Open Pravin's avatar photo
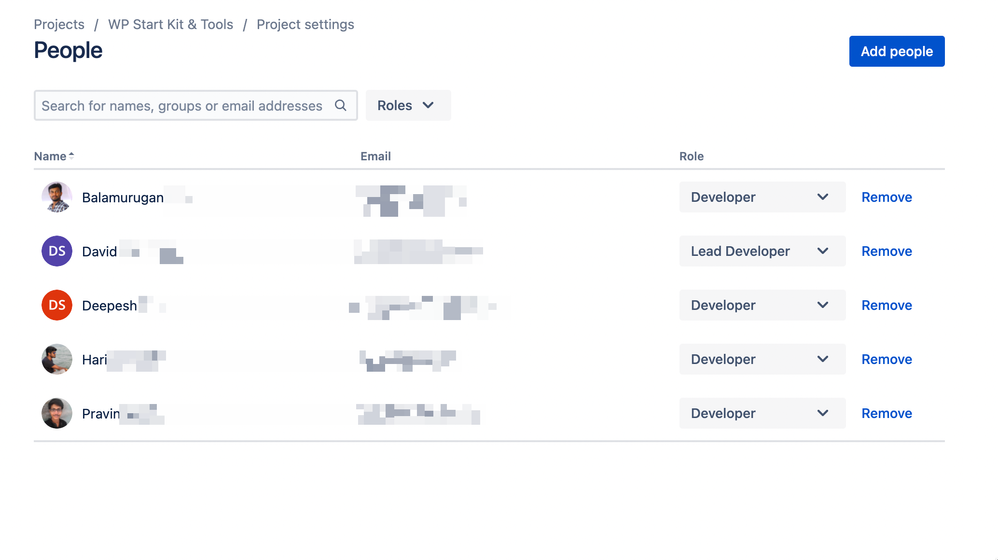The width and height of the screenshot is (998, 560). tap(57, 414)
